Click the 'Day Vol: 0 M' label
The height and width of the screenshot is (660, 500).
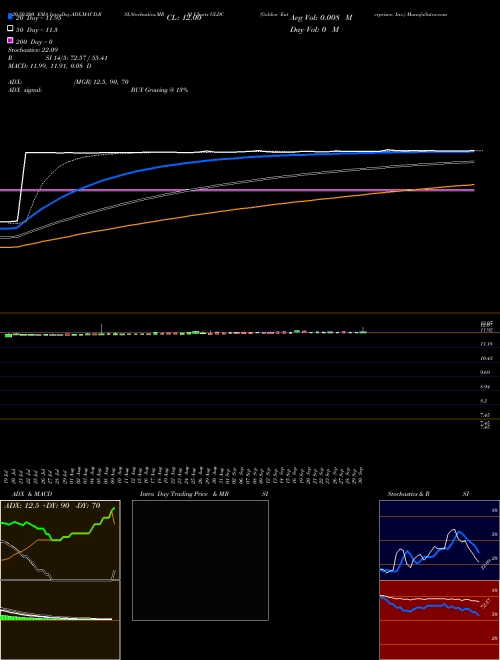click(x=314, y=29)
